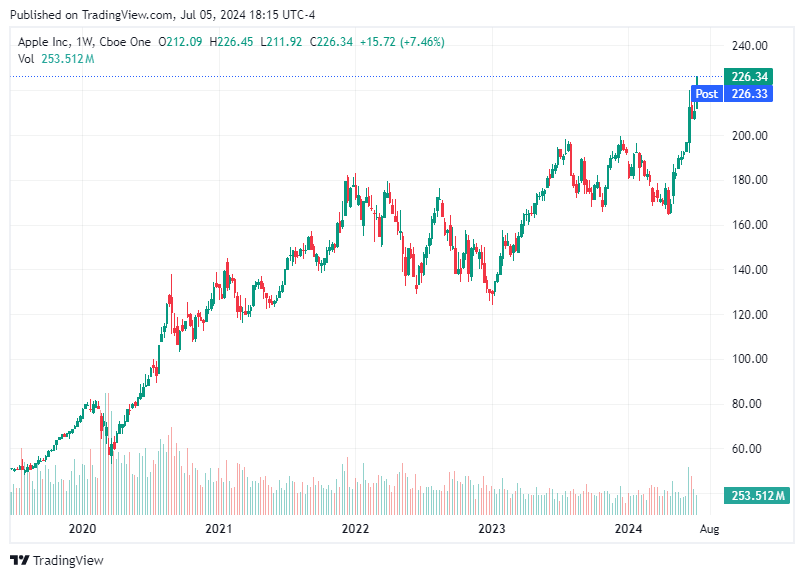Click the TradingView logo icon
Image resolution: width=804 pixels, height=578 pixels.
coord(18,561)
